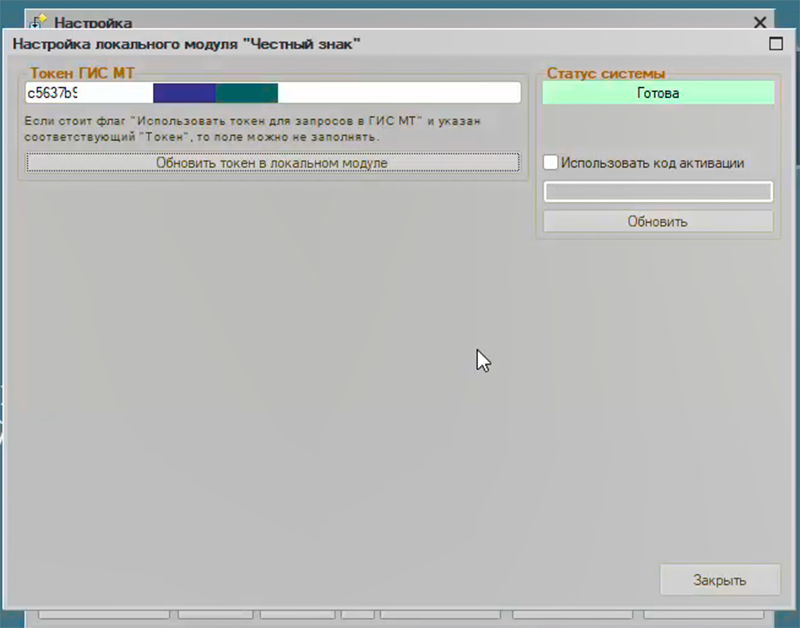Maximize the Честный знак settings dialog
This screenshot has width=800, height=628.
pos(775,43)
